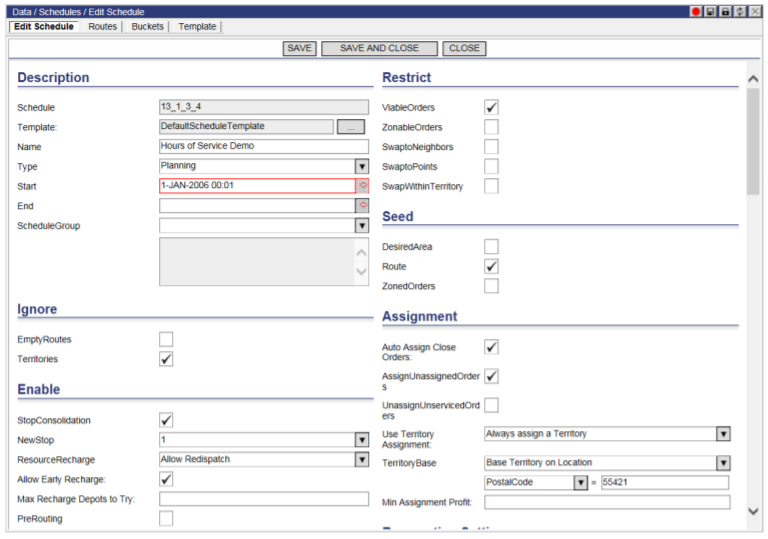Uncheck the ViableOrders checkbox
The image size is (768, 539).
click(x=491, y=107)
